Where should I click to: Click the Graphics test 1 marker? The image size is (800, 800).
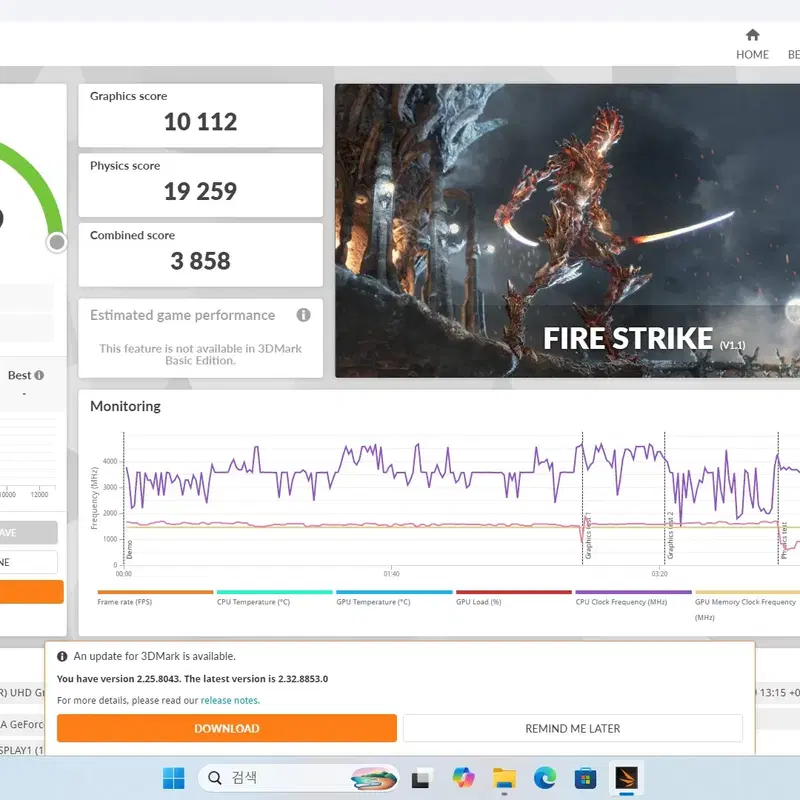coord(588,536)
